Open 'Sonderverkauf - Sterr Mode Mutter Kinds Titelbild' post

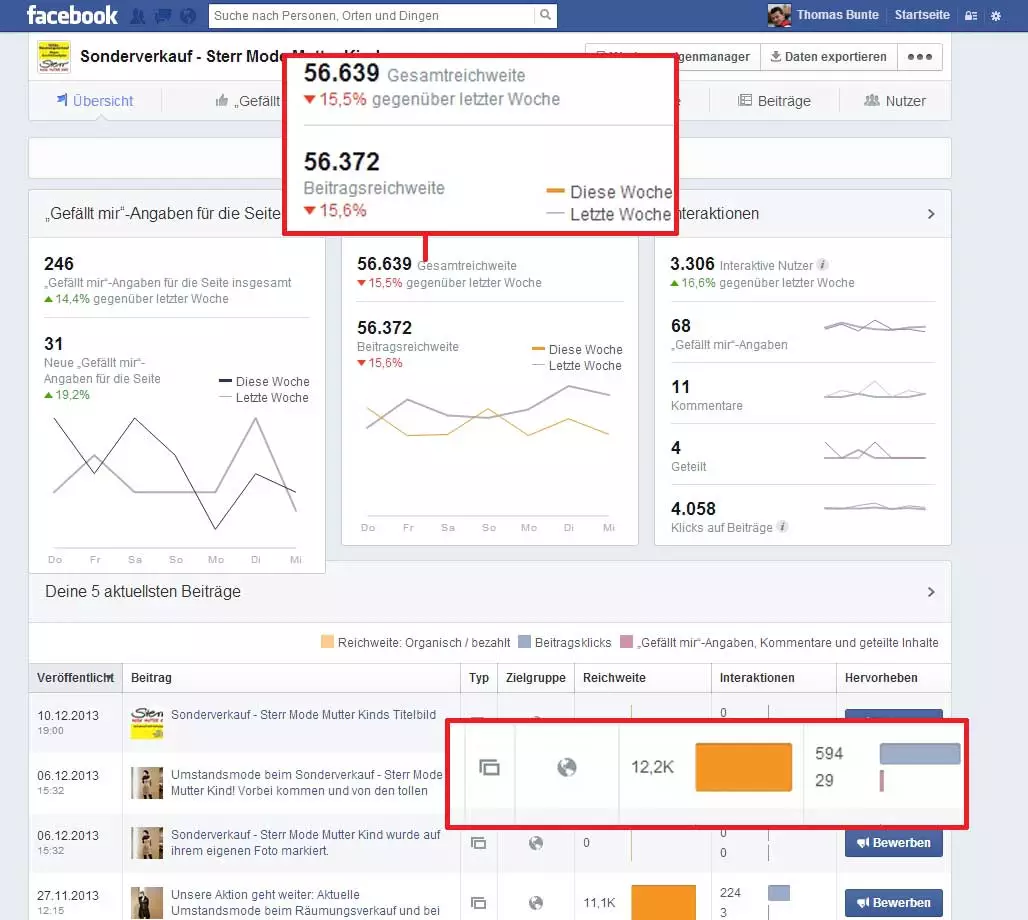(304, 715)
